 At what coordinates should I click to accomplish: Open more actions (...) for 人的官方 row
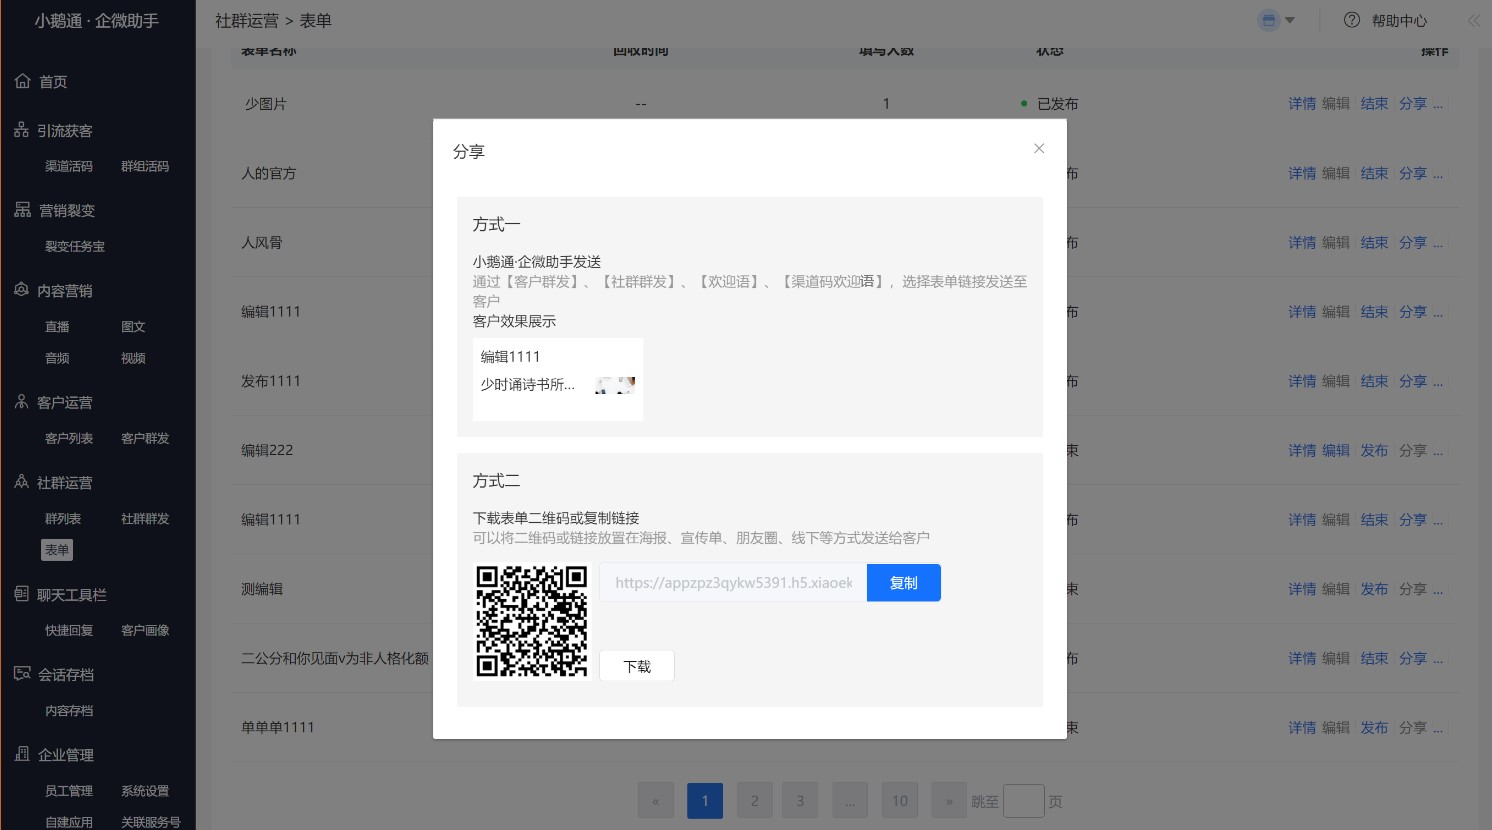[1438, 174]
